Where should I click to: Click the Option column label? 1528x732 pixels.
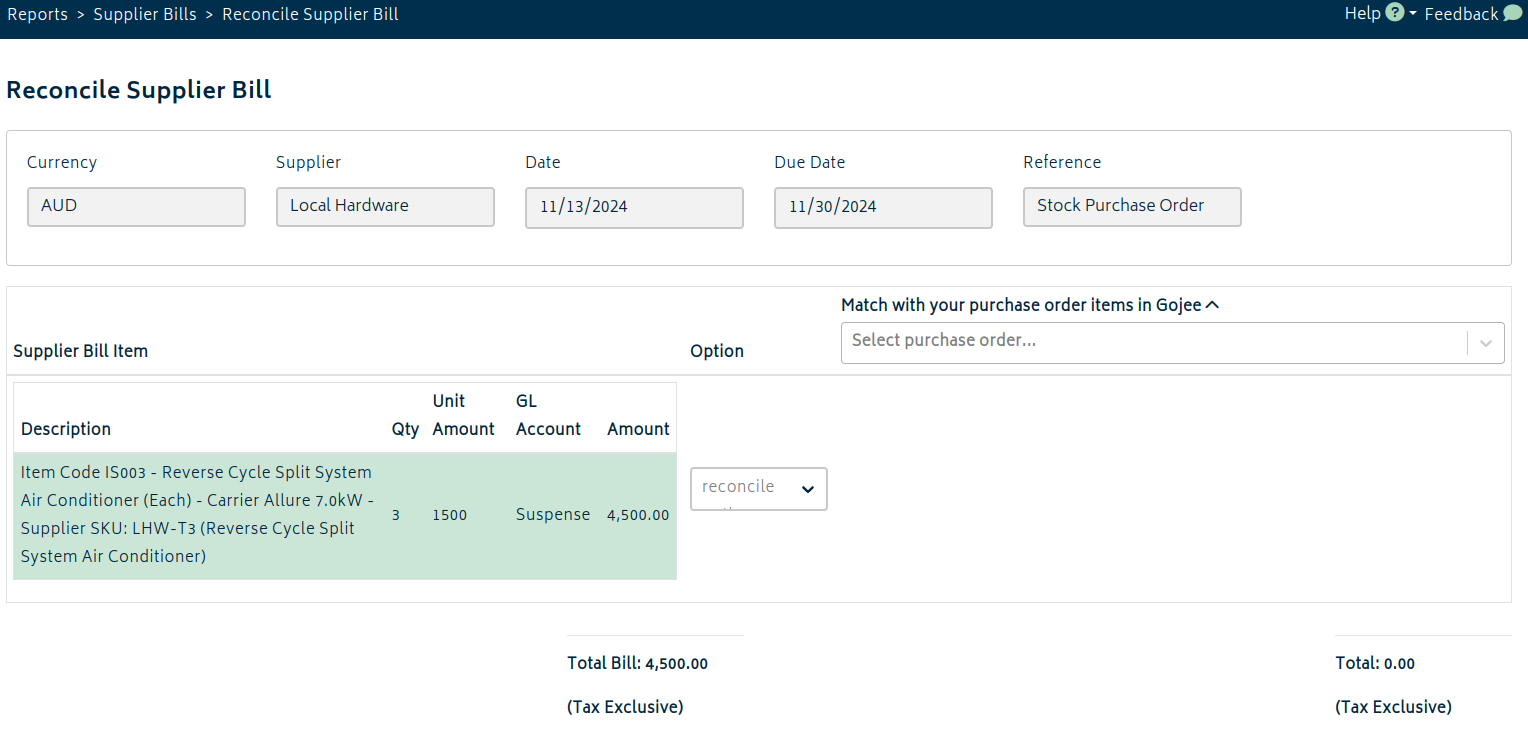[x=717, y=351]
